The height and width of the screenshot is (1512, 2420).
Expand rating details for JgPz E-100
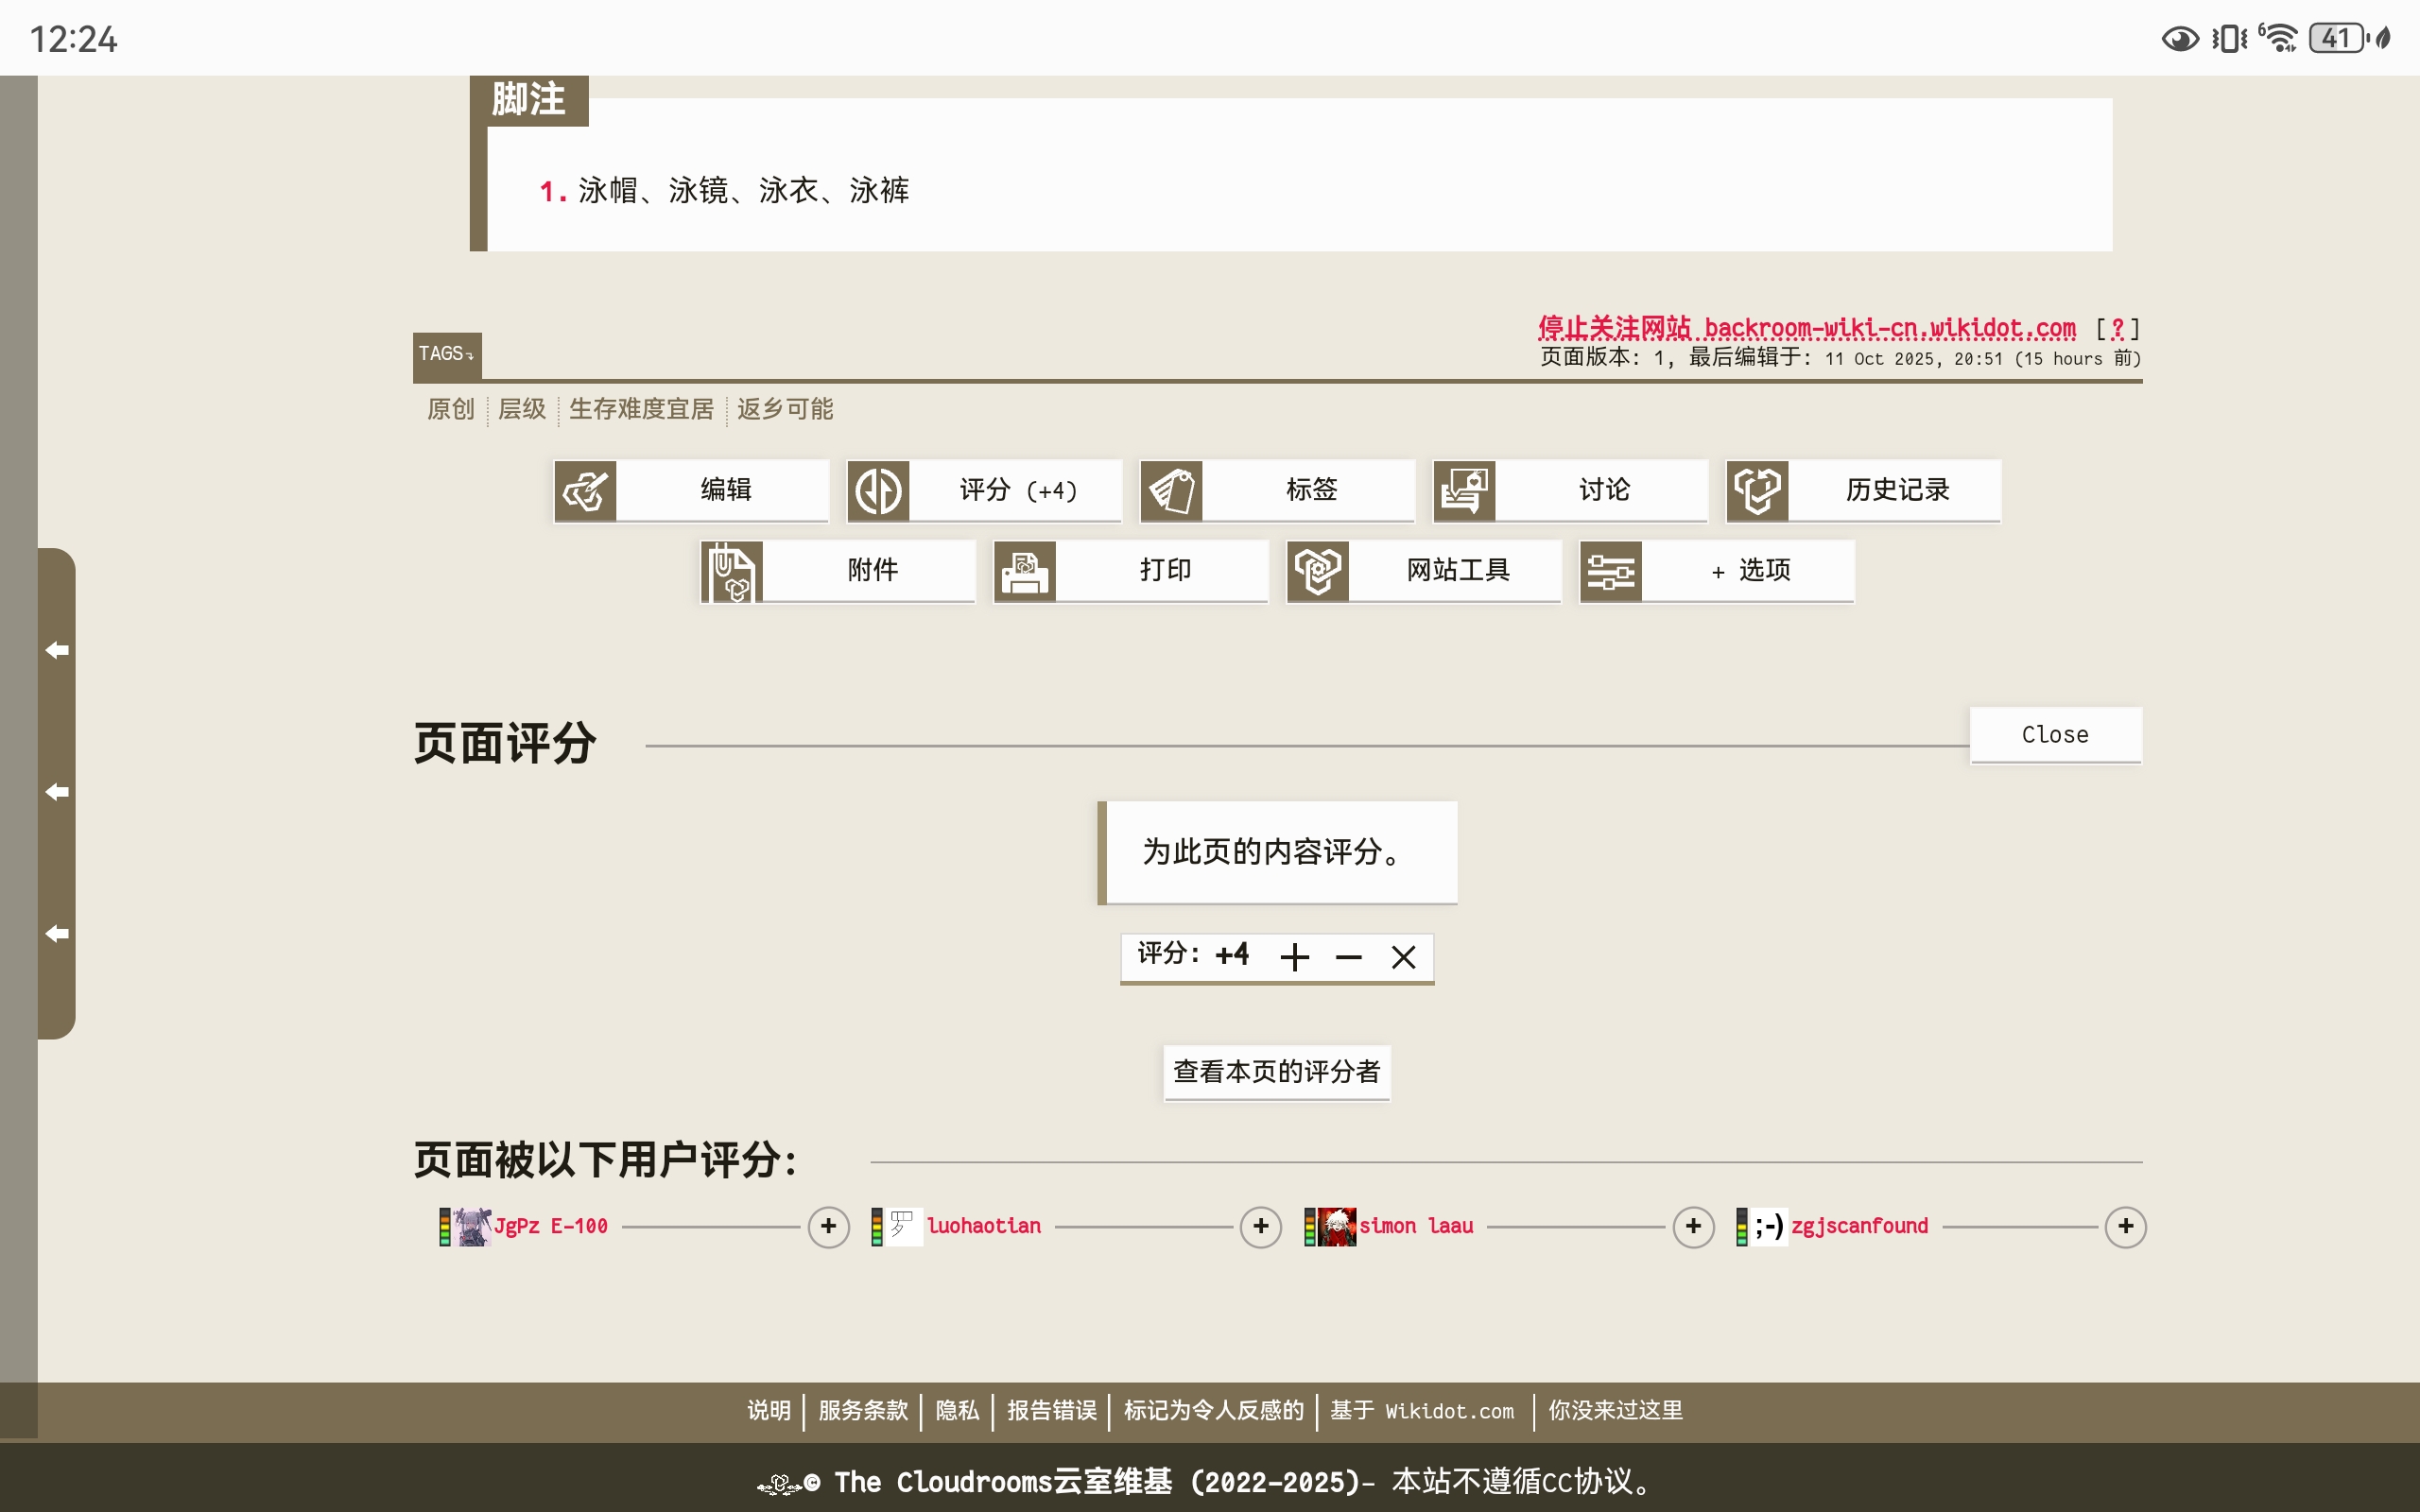[x=828, y=1227]
